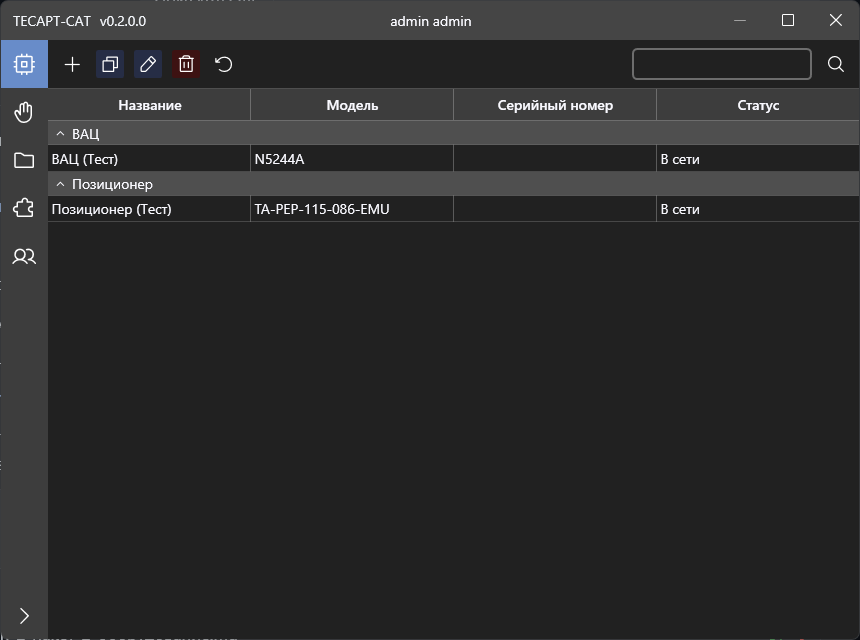860x640 pixels.
Task: Collapse the ВАЦ group
Action: click(60, 134)
